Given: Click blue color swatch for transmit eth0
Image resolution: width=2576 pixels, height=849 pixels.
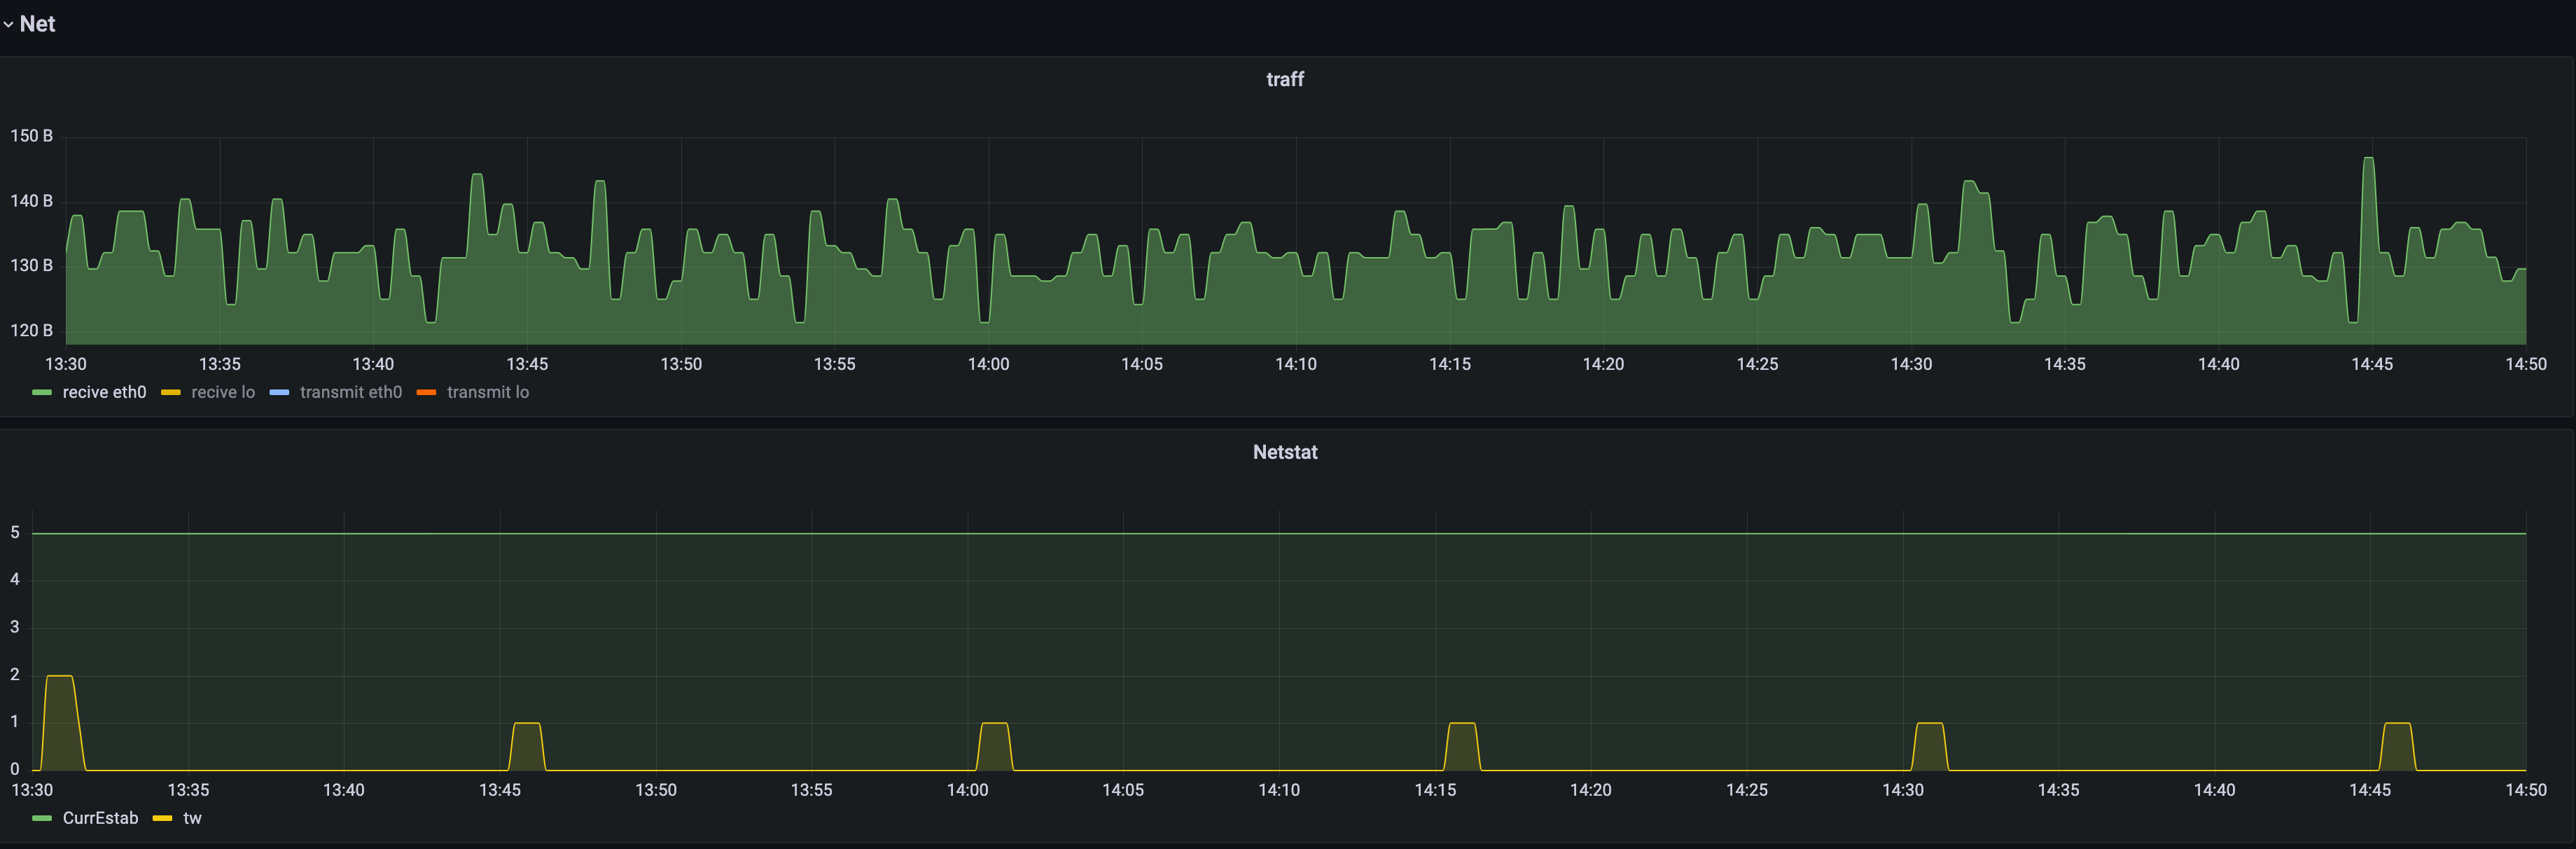Looking at the screenshot, I should (280, 393).
